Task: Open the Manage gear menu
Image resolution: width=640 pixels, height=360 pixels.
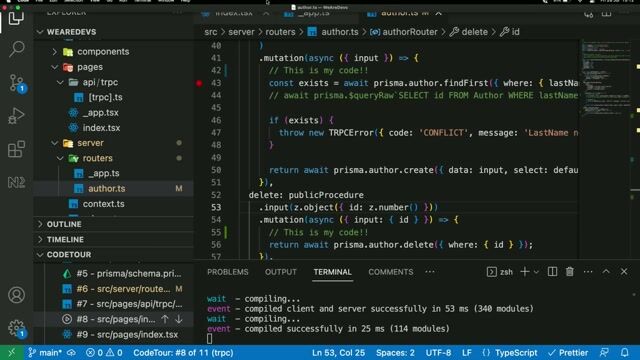Action: (x=17, y=328)
